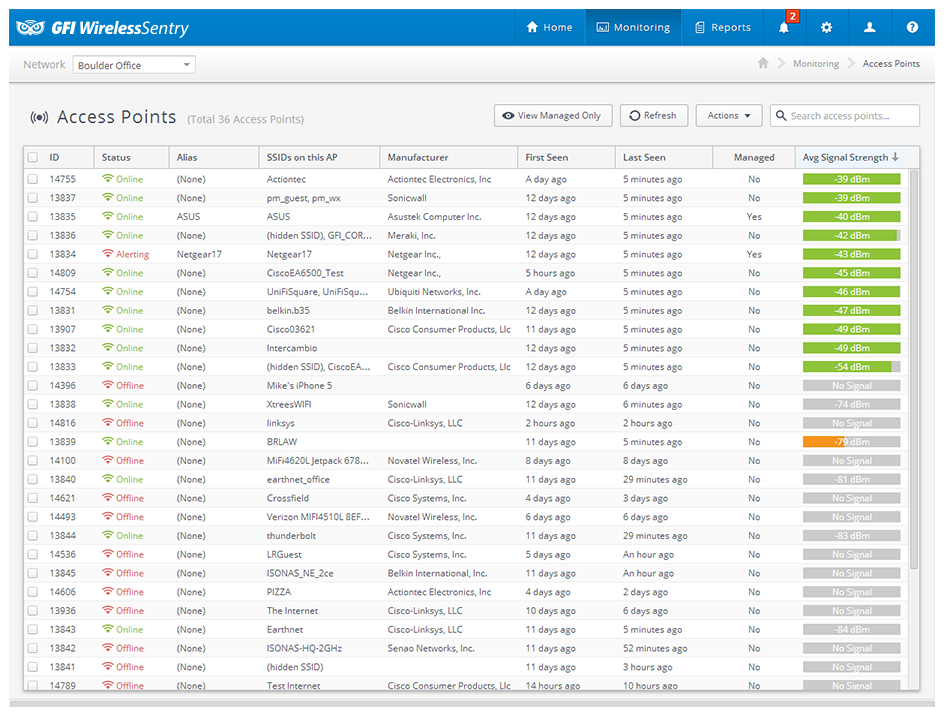
Task: Check the box for AP 13837
Action: coord(33,198)
